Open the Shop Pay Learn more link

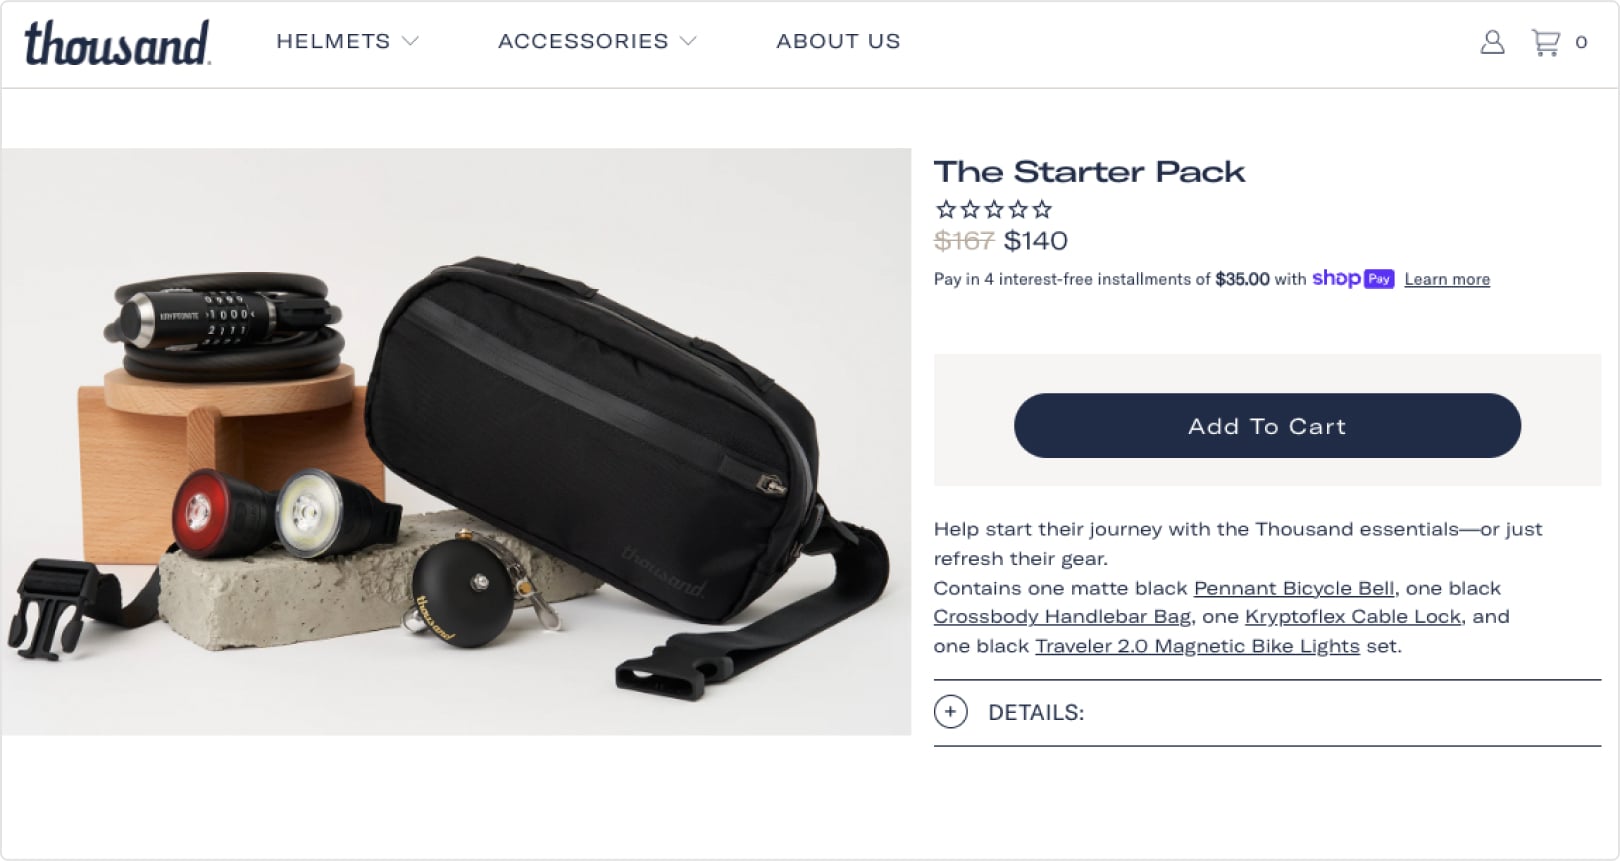1447,279
